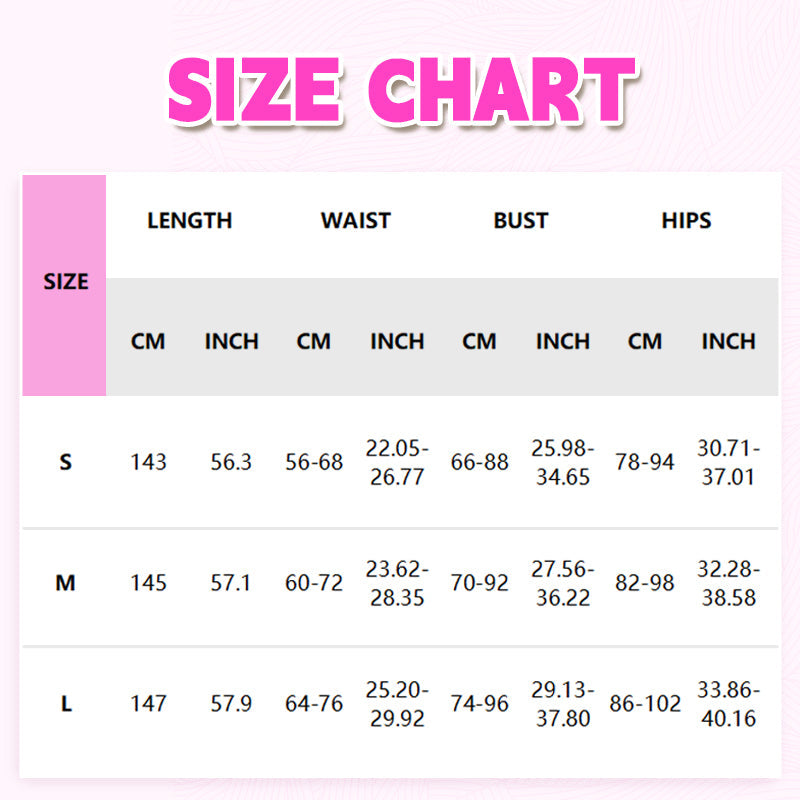Select the WAIST column header
This screenshot has width=800, height=800.
pyautogui.click(x=355, y=221)
